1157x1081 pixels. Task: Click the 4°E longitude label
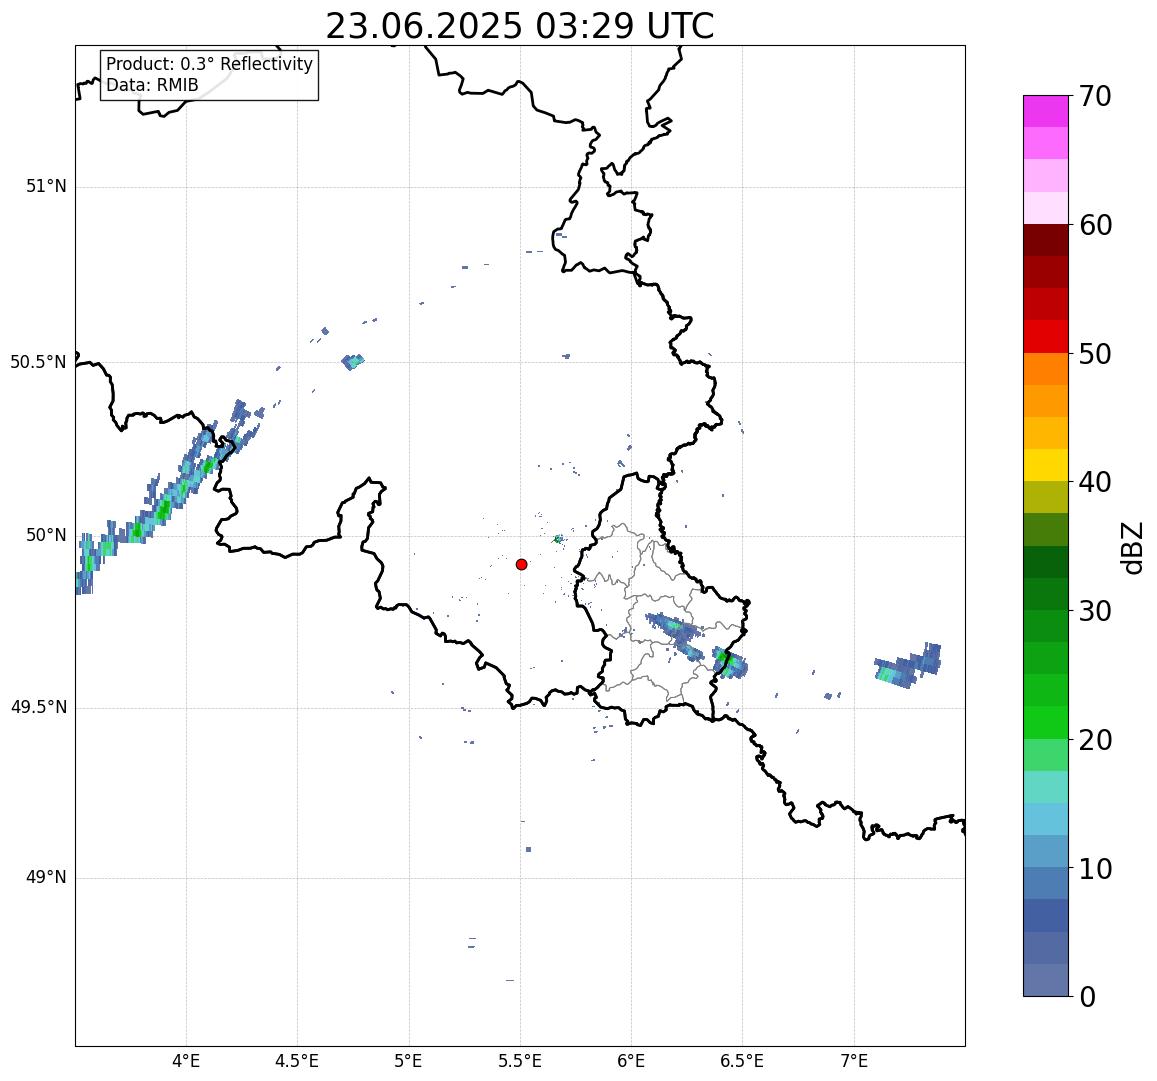pyautogui.click(x=186, y=1062)
